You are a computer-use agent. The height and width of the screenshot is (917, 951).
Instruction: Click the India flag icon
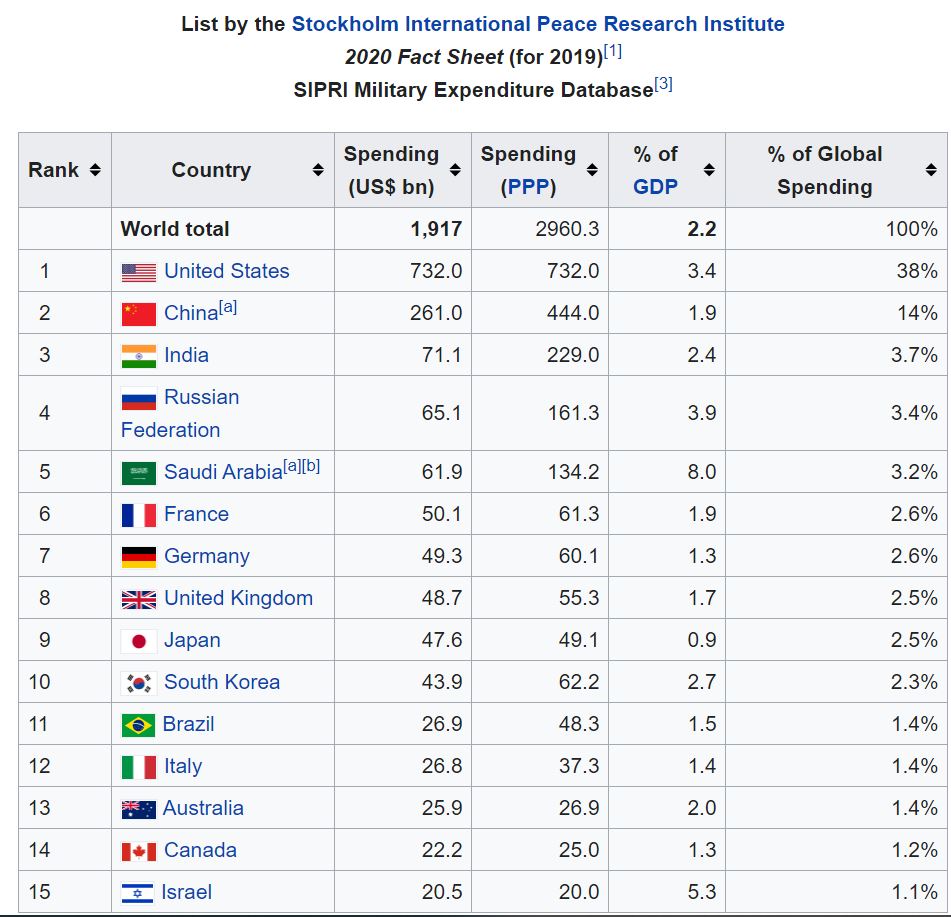(138, 356)
